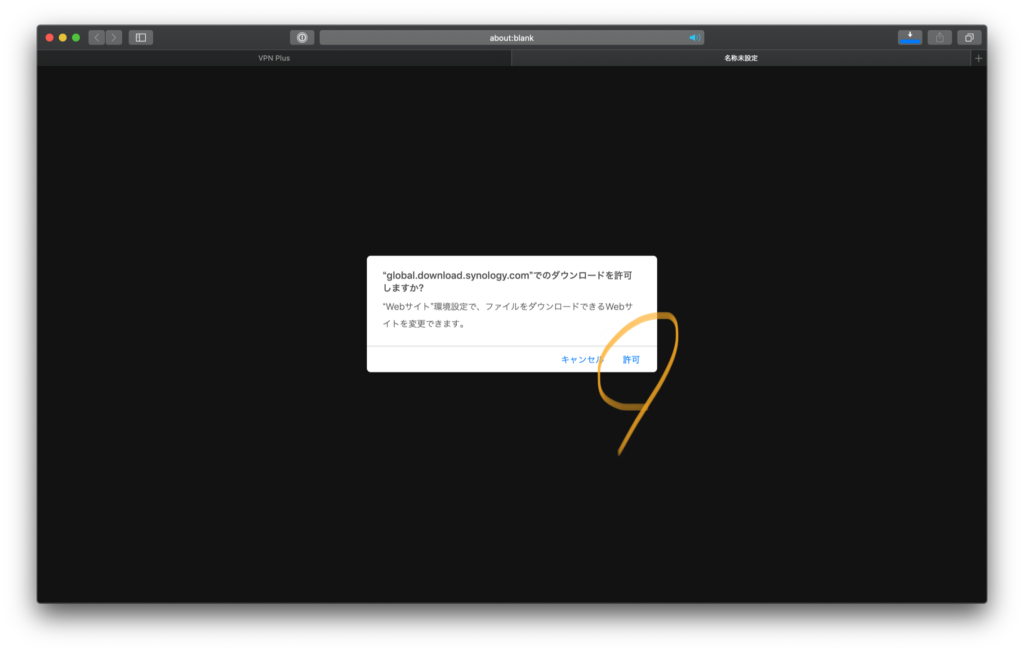The width and height of the screenshot is (1024, 652).
Task: Close the Safari window with red button
Action: pyautogui.click(x=50, y=37)
